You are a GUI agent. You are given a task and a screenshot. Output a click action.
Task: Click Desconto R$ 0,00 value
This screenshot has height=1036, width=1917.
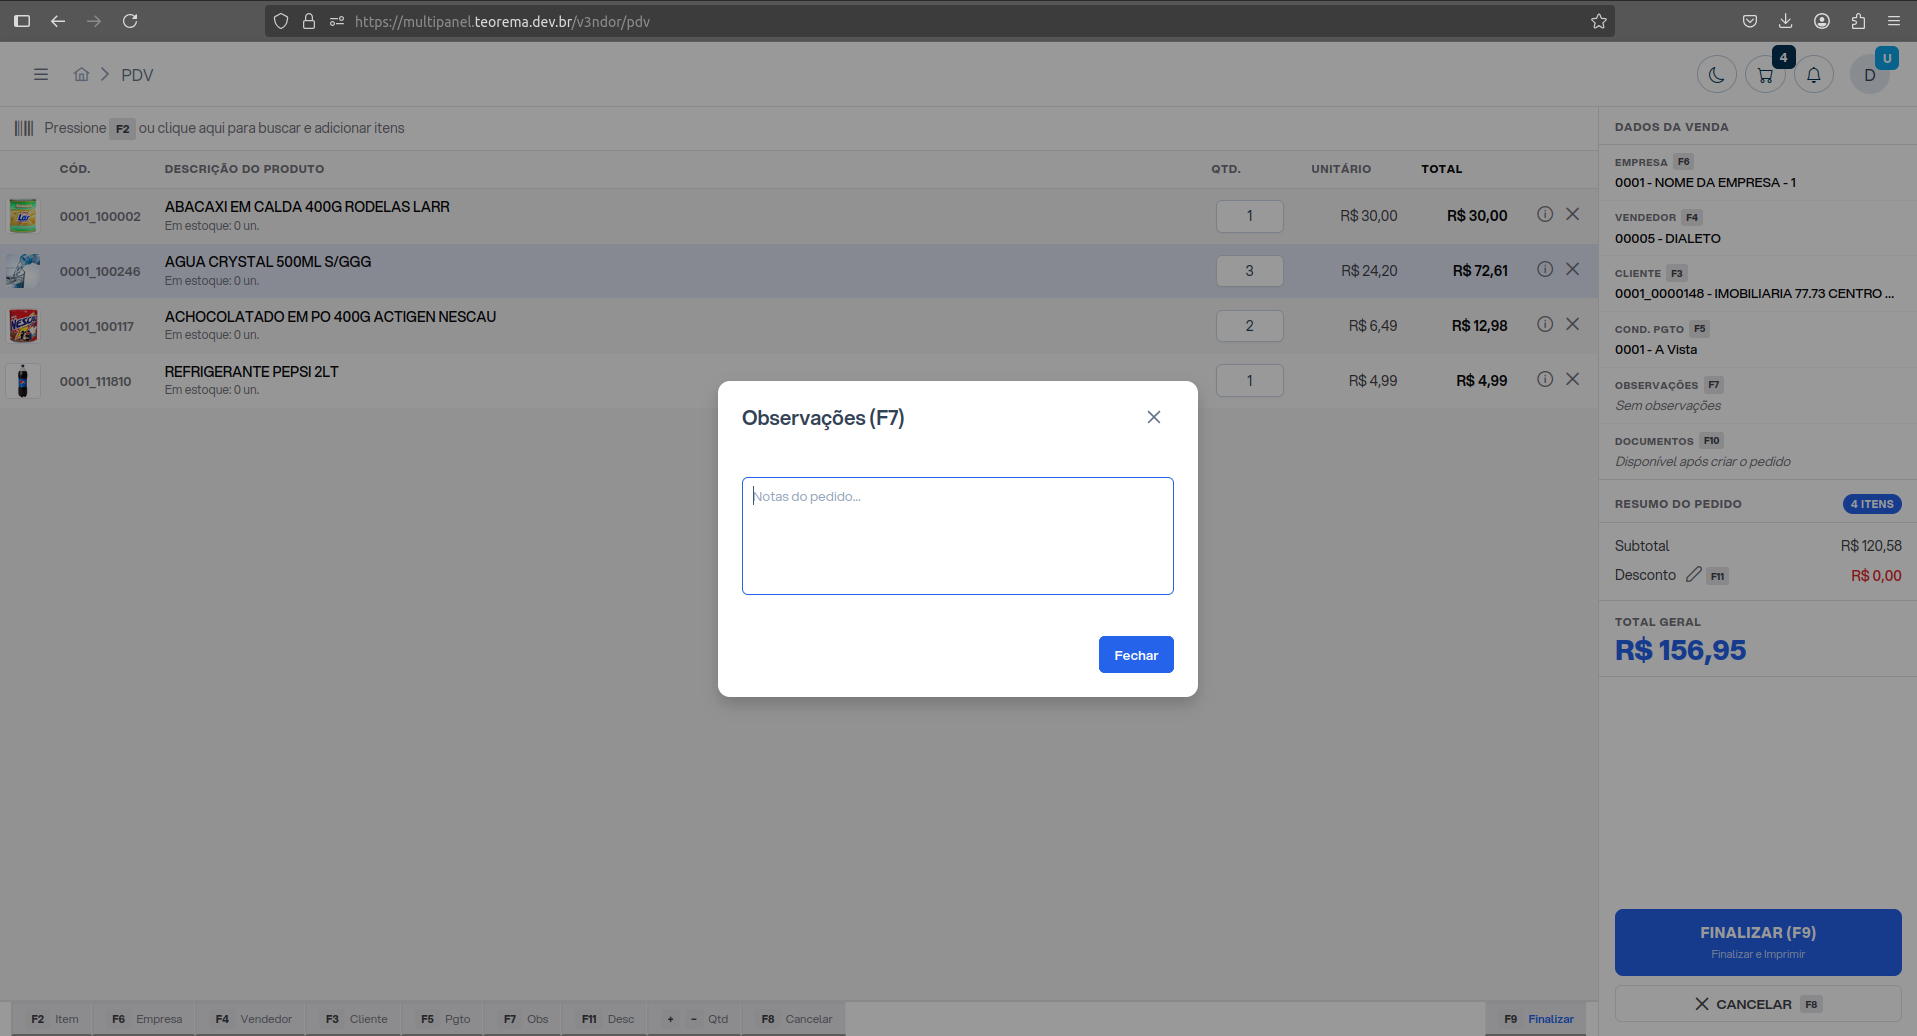pyautogui.click(x=1876, y=575)
